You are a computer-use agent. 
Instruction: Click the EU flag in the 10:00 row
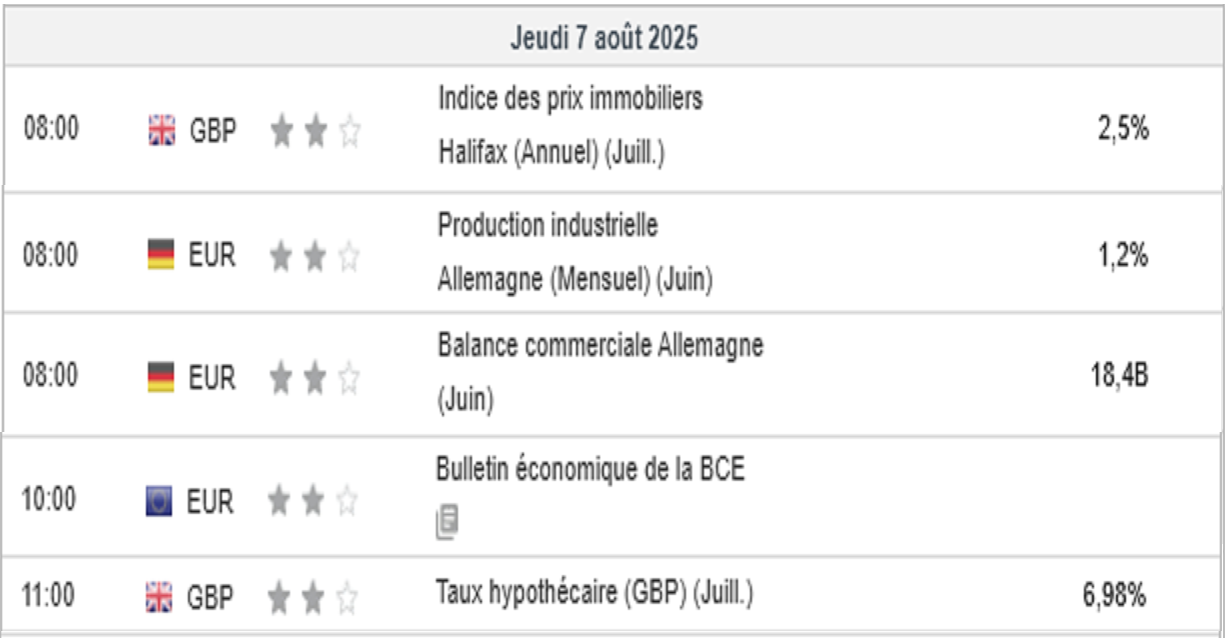(158, 501)
